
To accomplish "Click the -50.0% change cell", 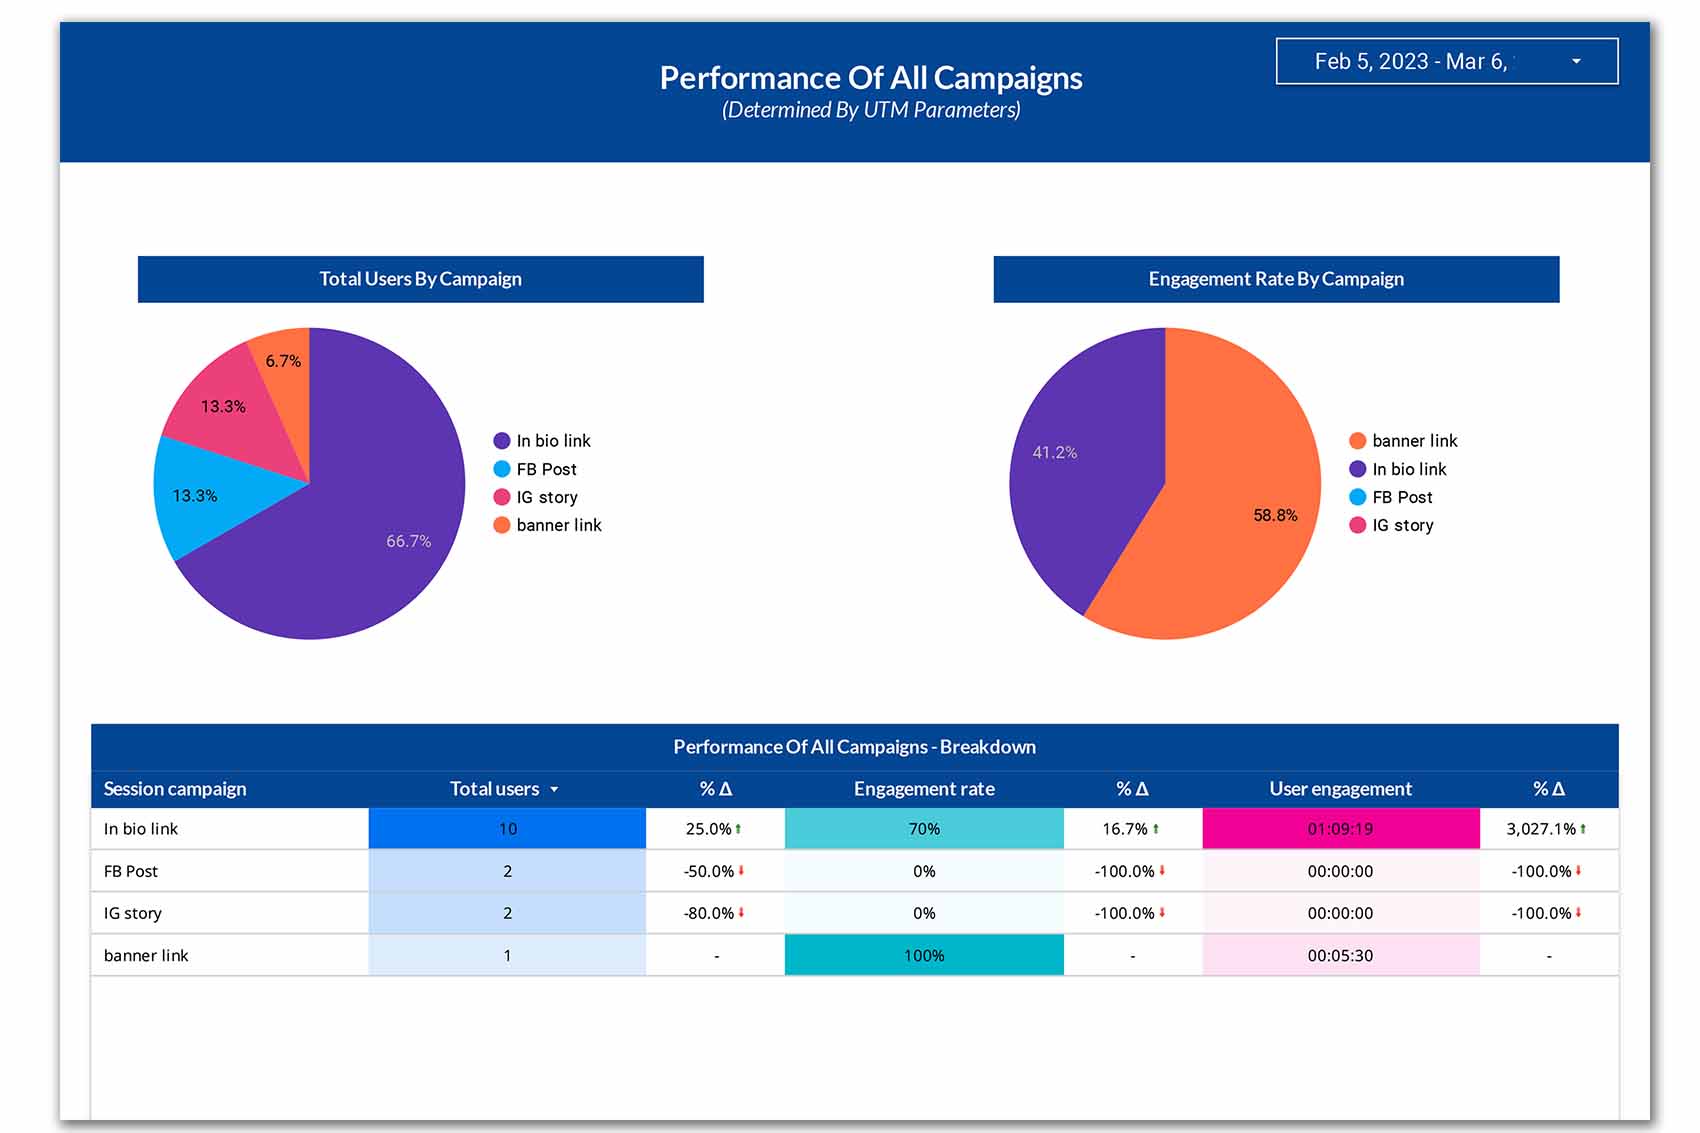I will pos(715,871).
